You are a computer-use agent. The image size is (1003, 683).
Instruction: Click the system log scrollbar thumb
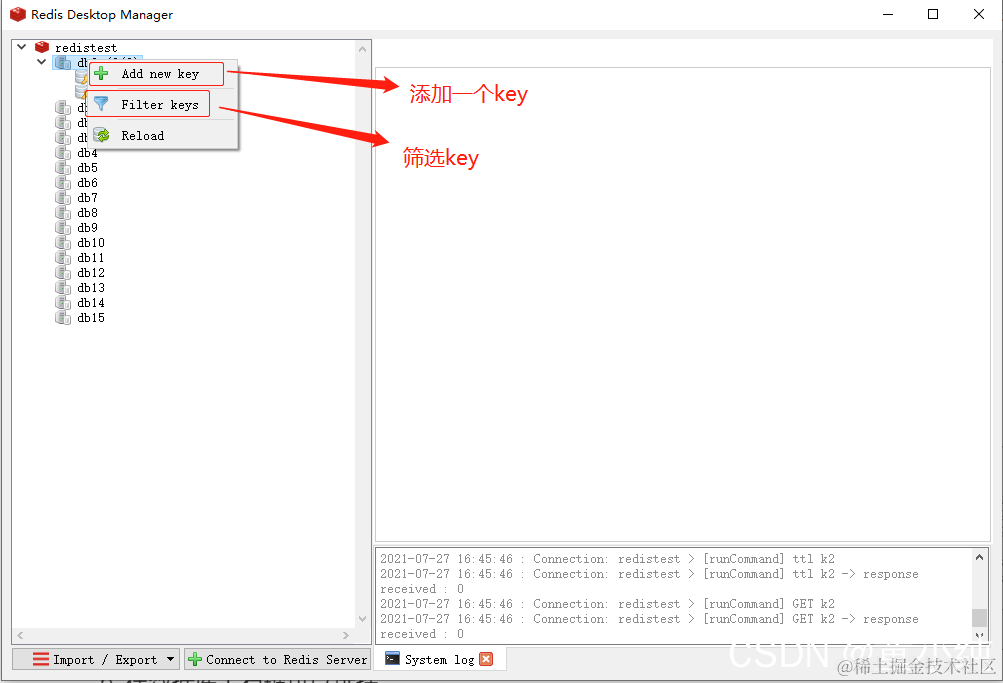pos(979,617)
